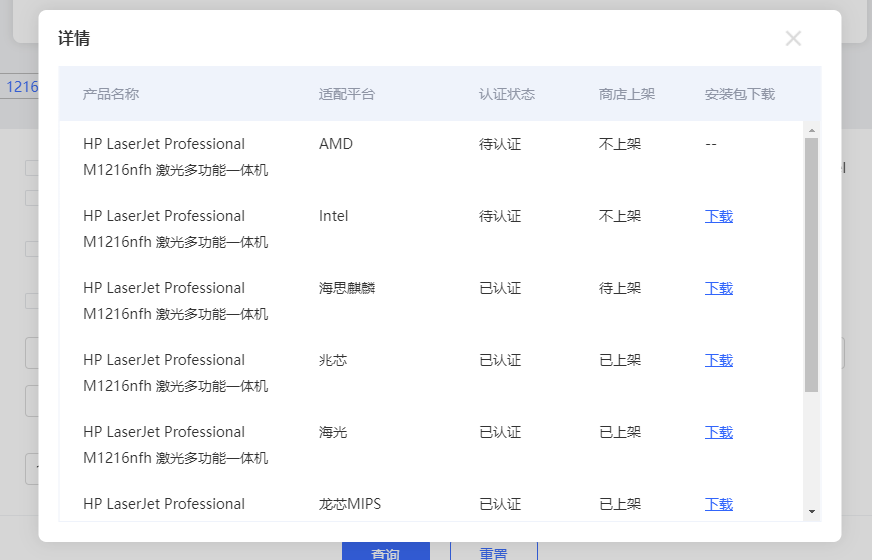Screen dimensions: 872x560
Task: Select the AMD platform cell
Action: (336, 144)
